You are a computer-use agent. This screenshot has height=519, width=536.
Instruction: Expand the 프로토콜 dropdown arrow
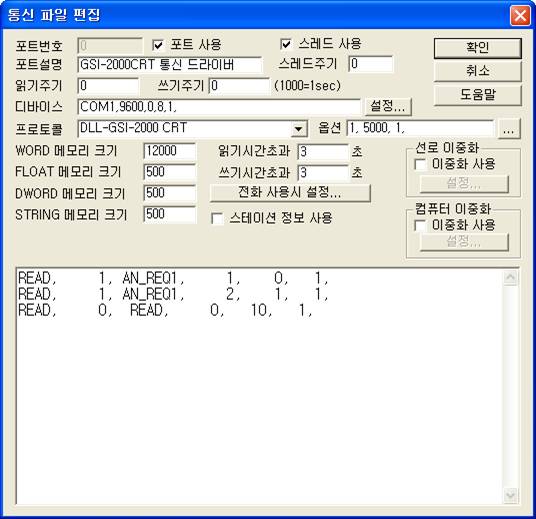(x=298, y=129)
